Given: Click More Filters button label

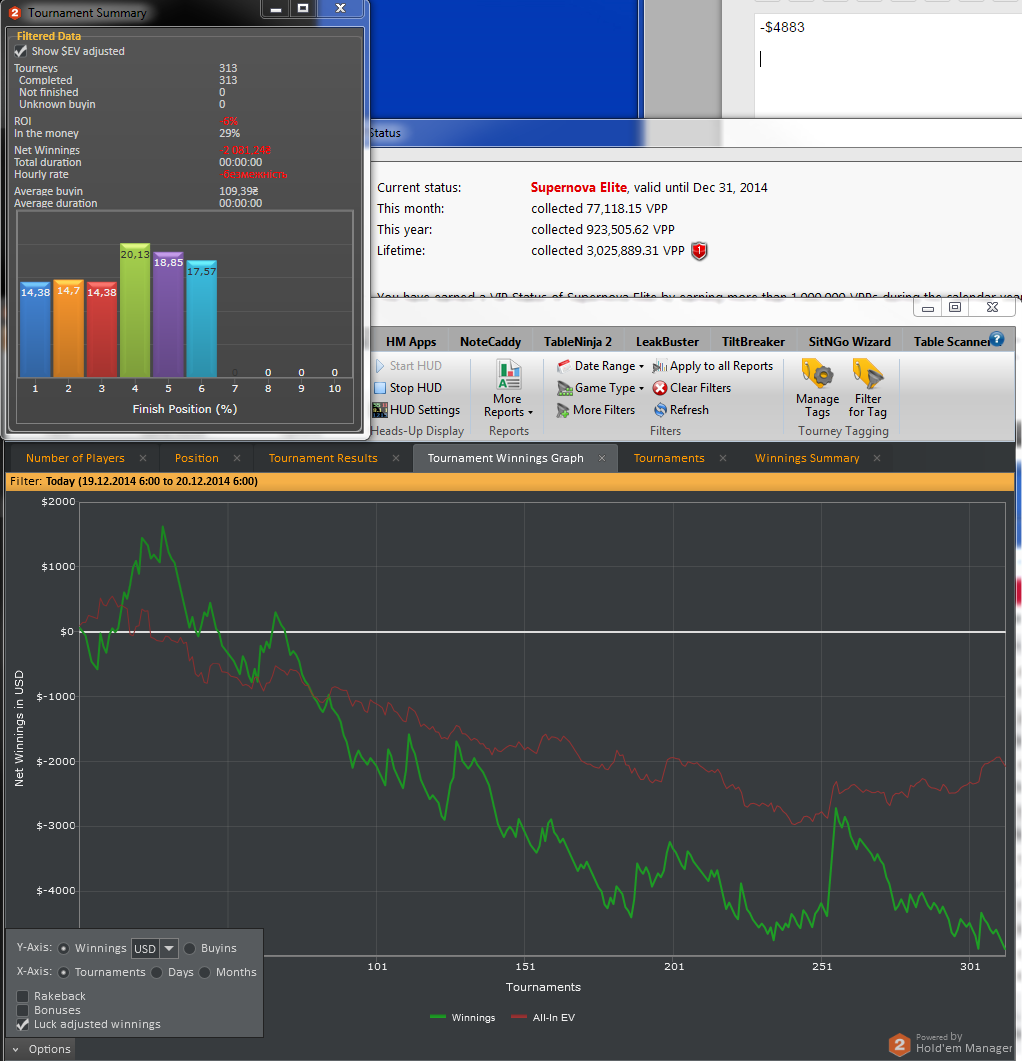Looking at the screenshot, I should pyautogui.click(x=604, y=410).
